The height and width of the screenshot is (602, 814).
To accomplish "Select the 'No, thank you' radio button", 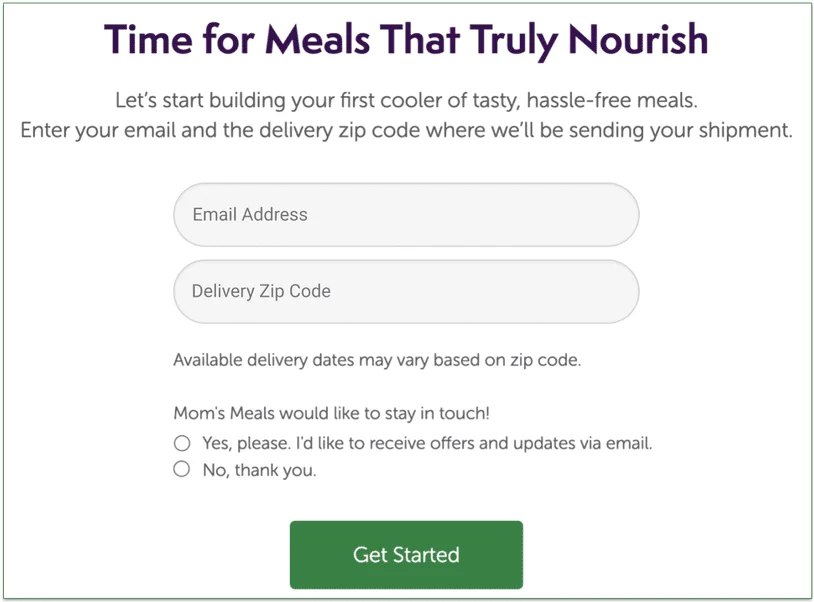I will click(x=181, y=468).
